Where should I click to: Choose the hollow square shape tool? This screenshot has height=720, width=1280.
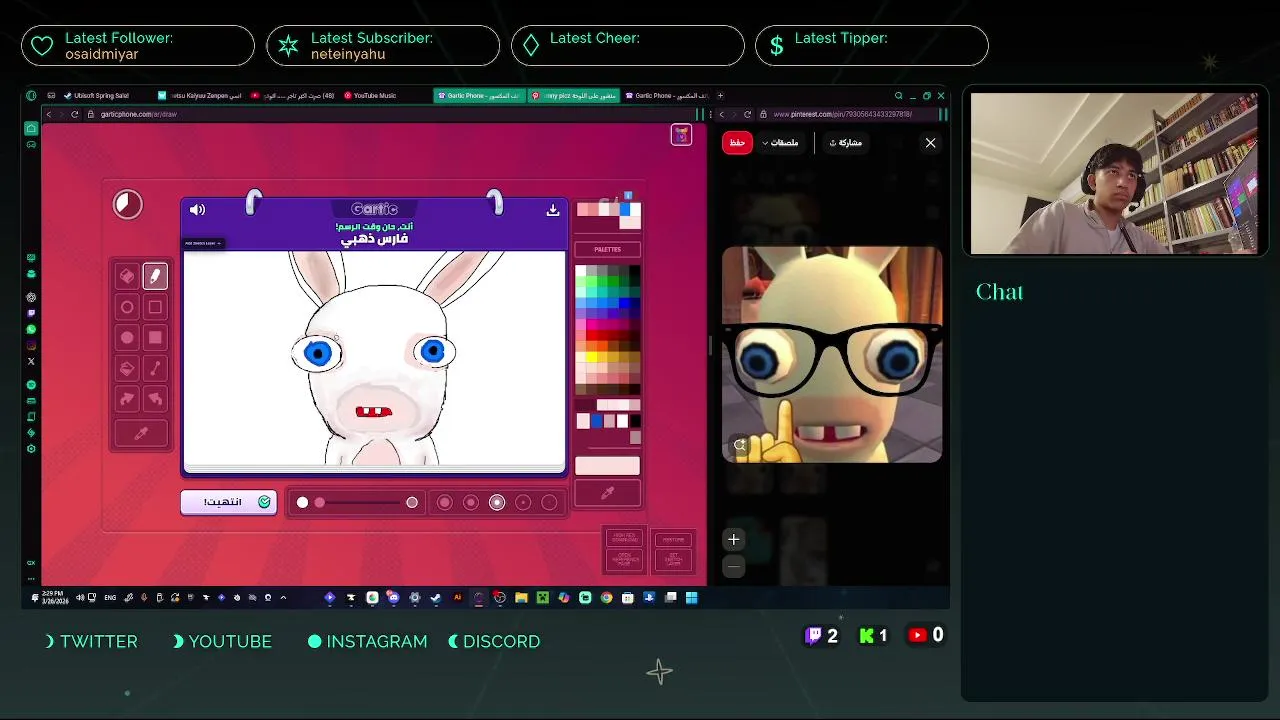(155, 307)
